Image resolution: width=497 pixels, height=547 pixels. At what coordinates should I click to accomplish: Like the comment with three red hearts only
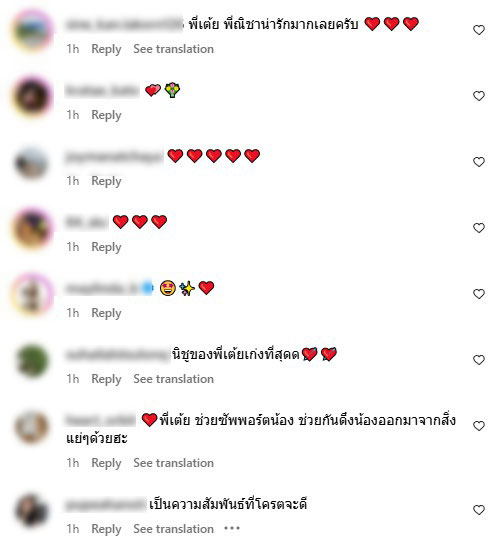click(479, 228)
